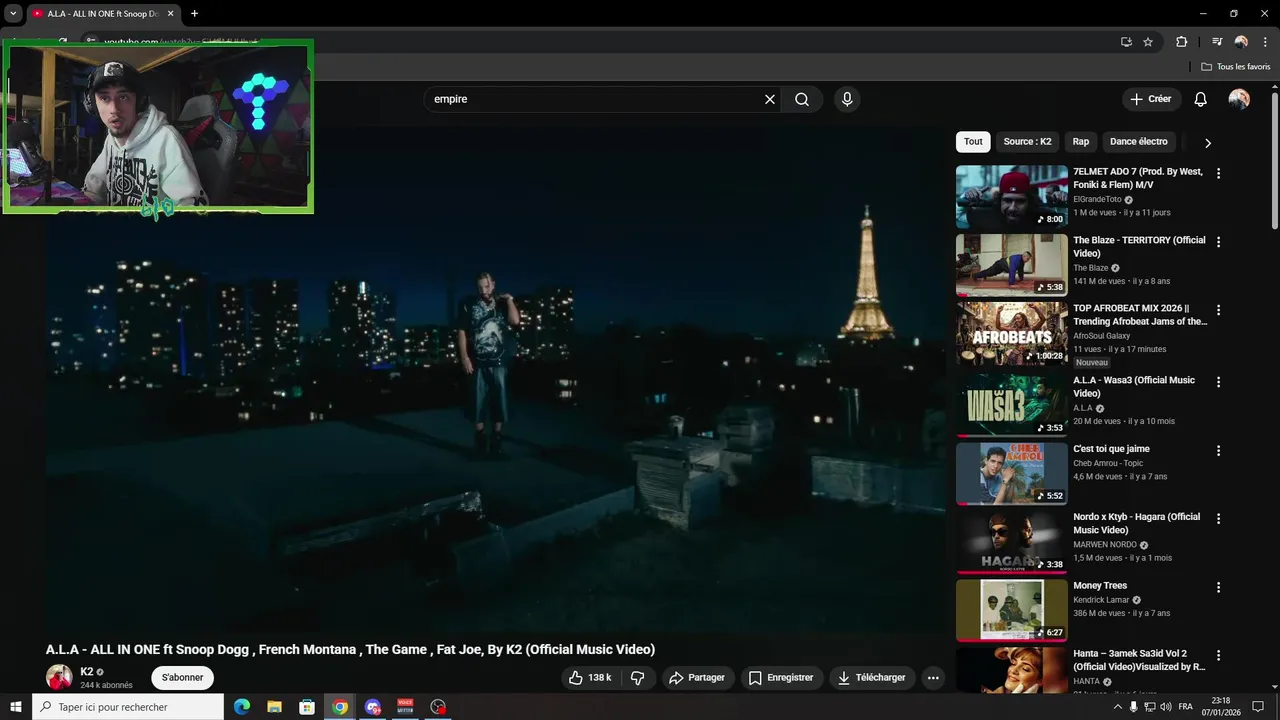1280x720 pixels.
Task: Open YouTube notifications bell
Action: point(1201,99)
